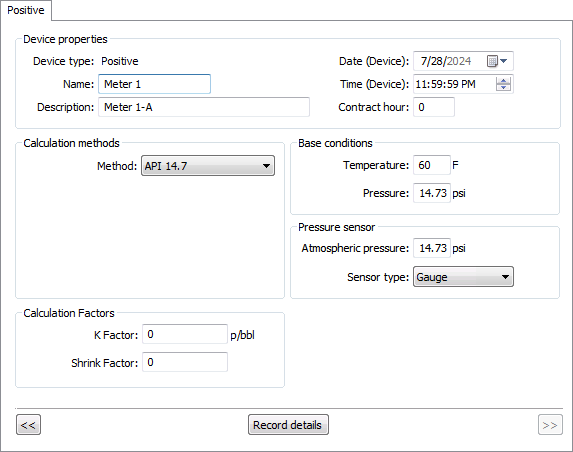Click the p/bbl unit label

(x=242, y=335)
